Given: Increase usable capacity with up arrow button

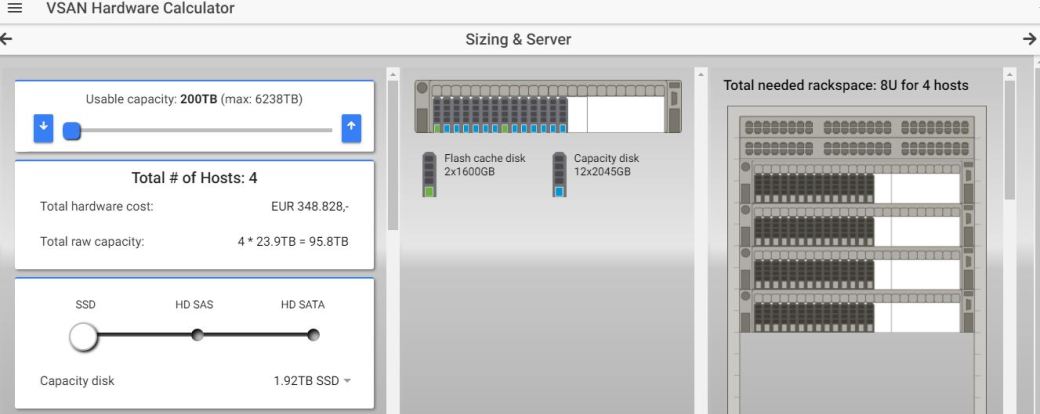Looking at the screenshot, I should (x=352, y=128).
